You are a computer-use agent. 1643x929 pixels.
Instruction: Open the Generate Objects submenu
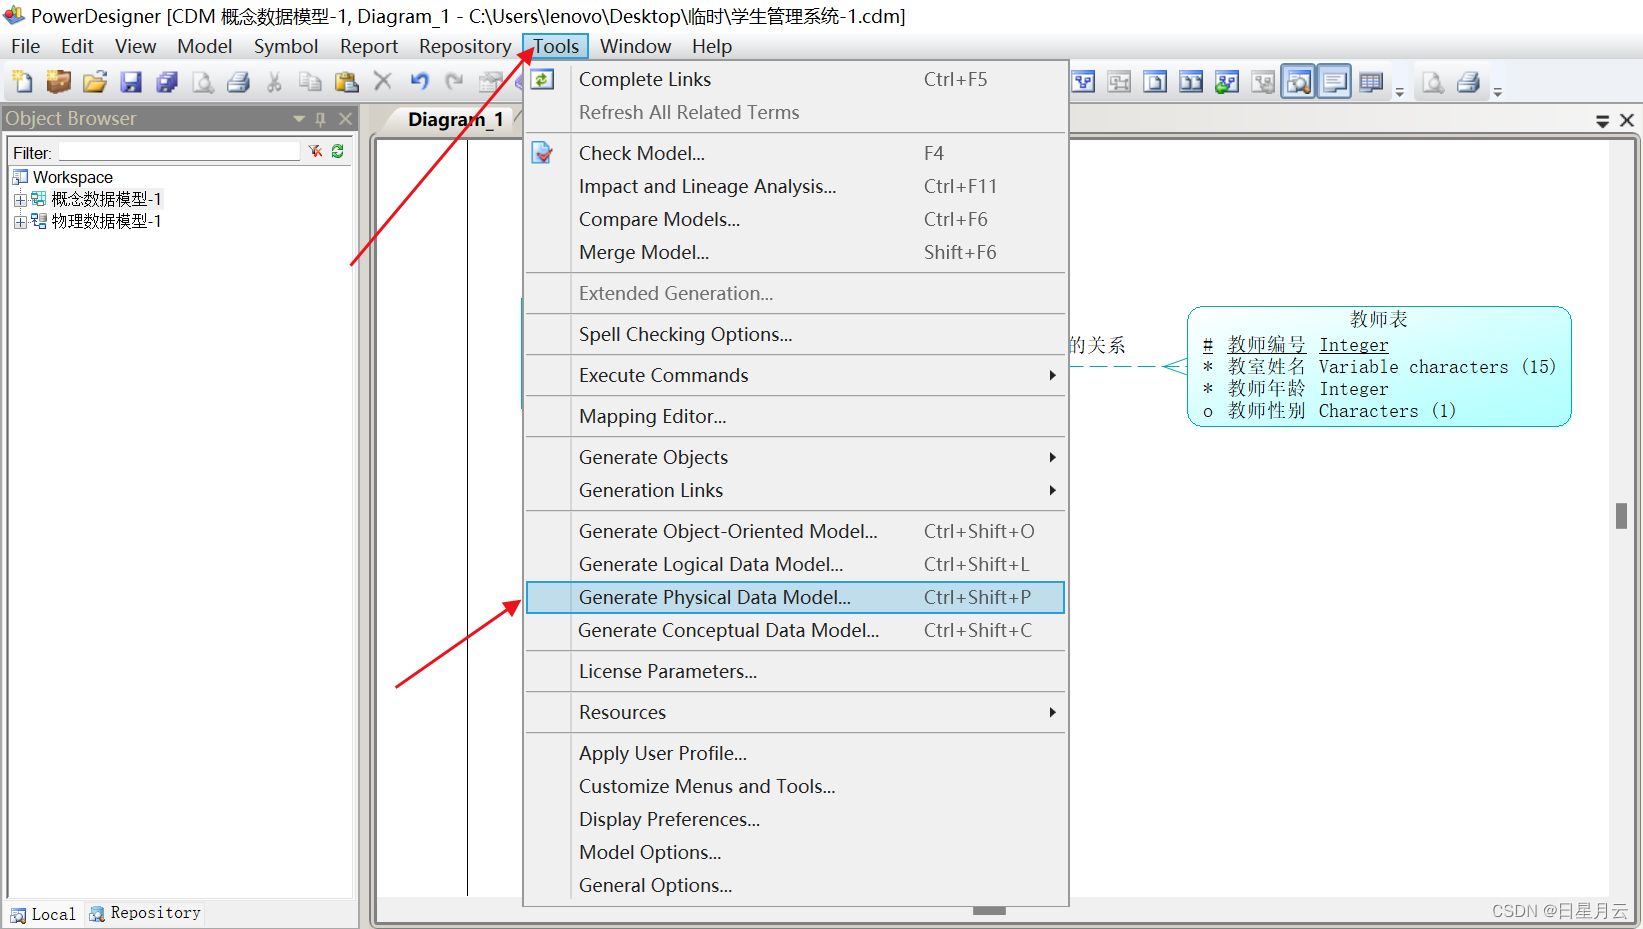point(795,457)
